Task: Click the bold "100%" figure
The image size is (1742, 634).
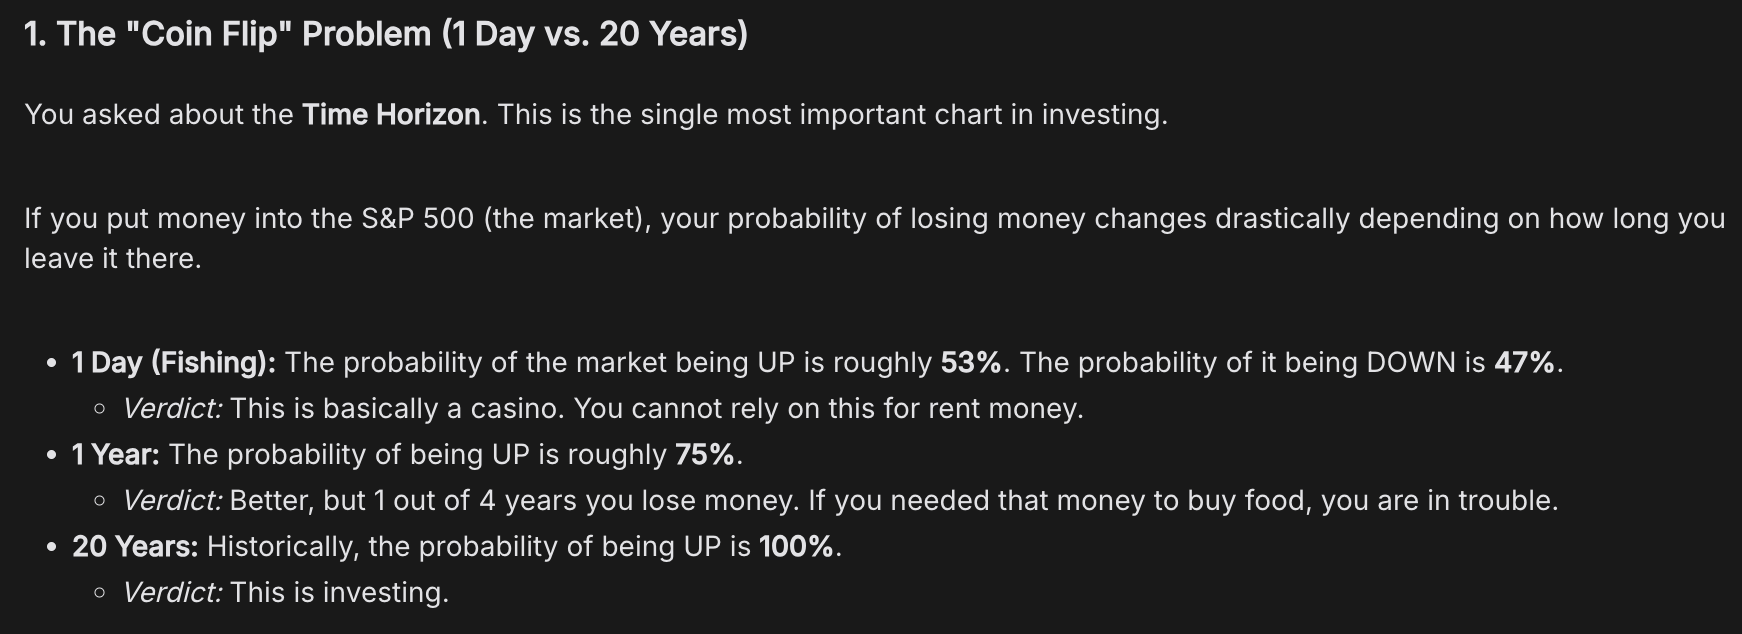Action: click(x=796, y=546)
